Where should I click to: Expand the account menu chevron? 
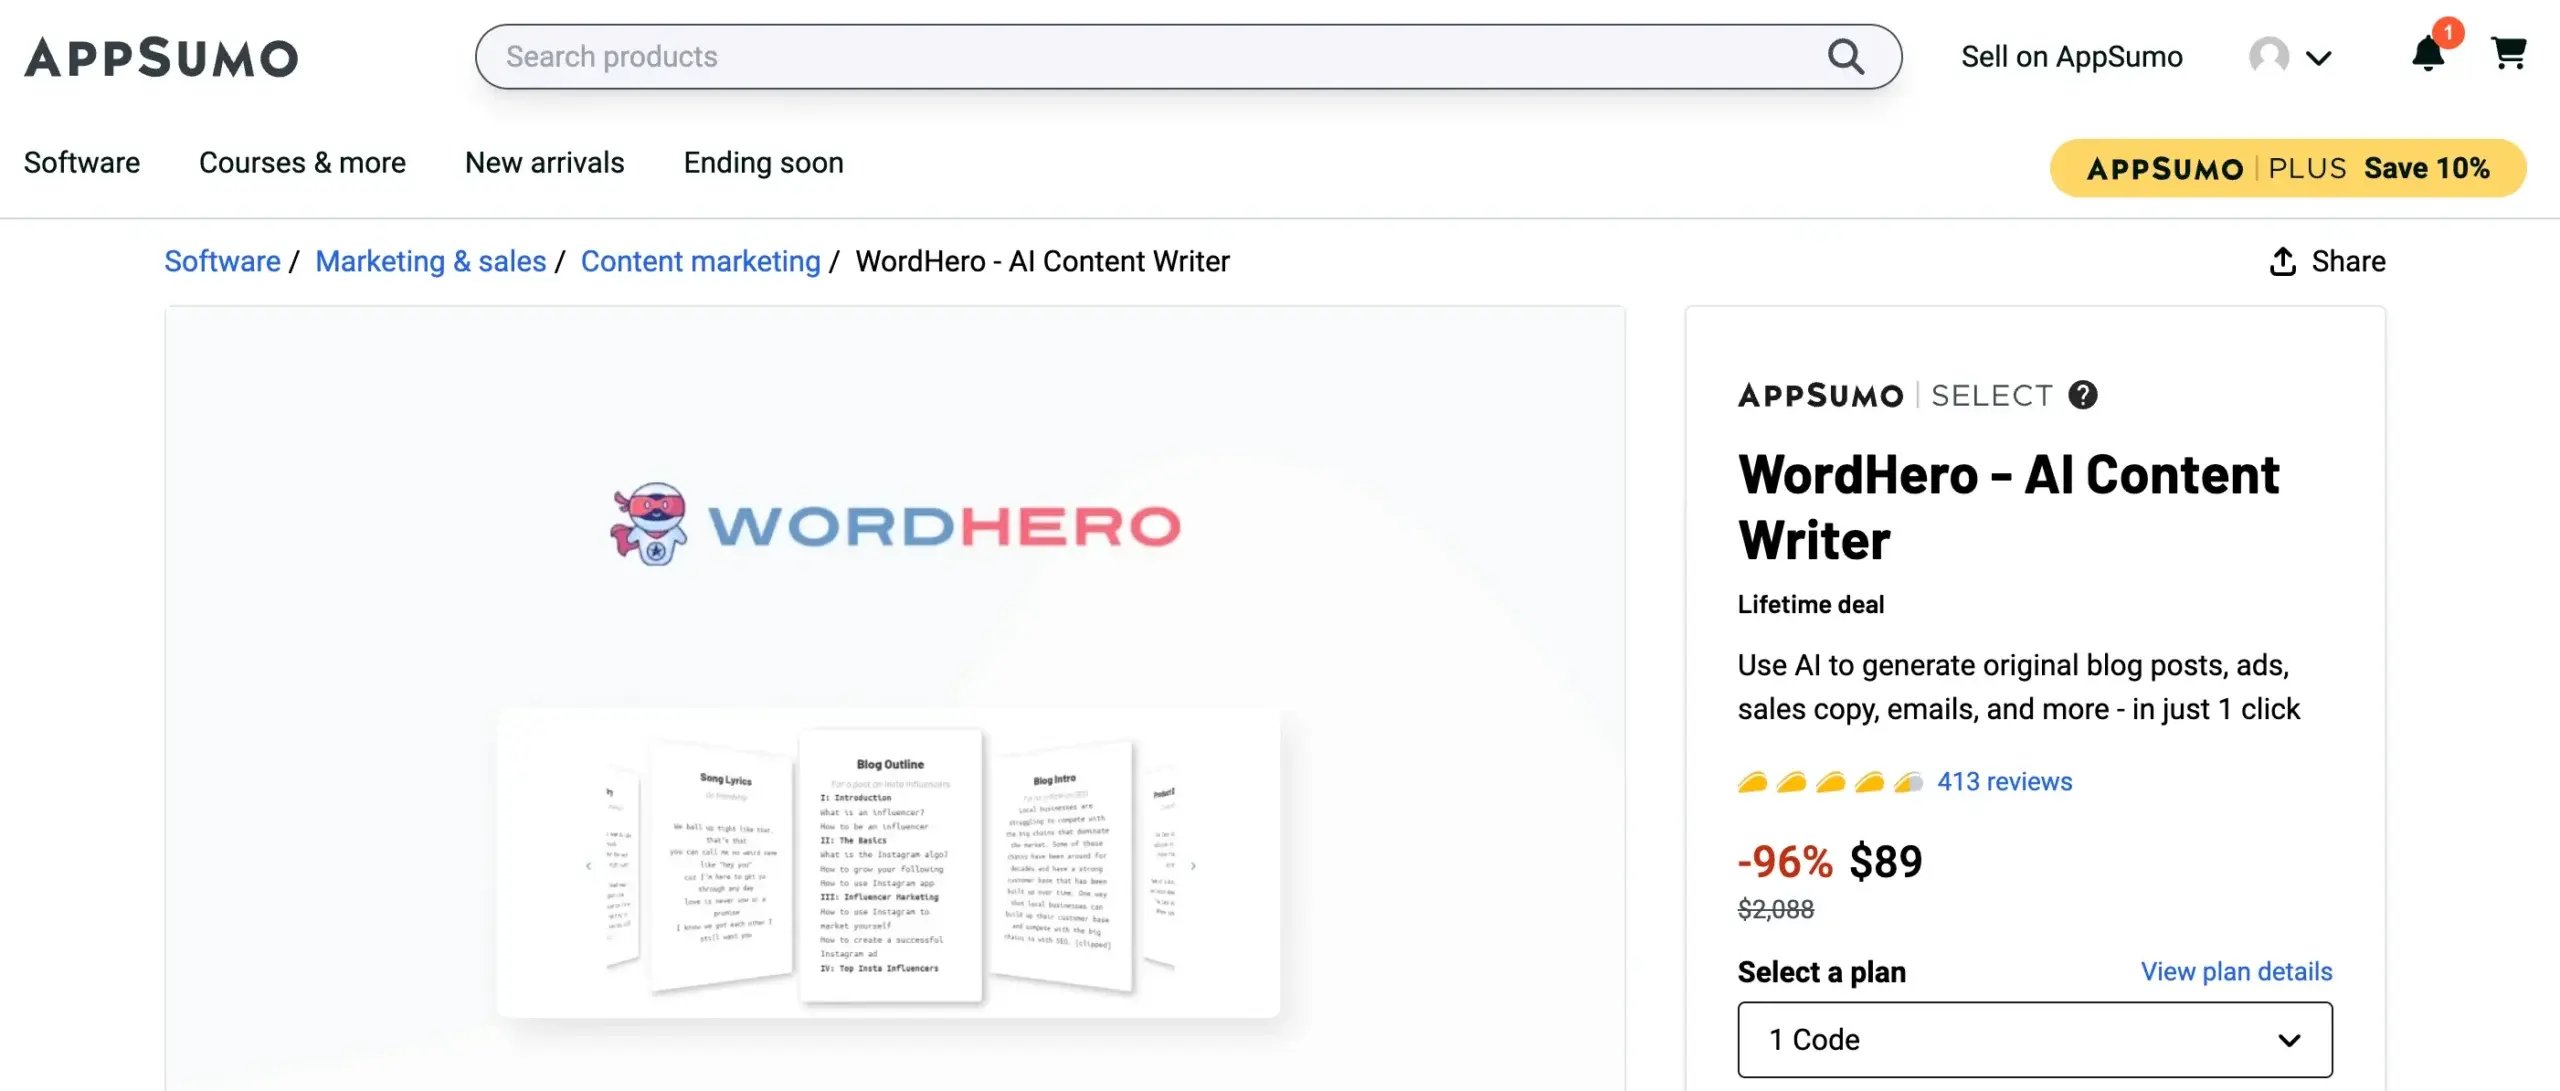[x=2318, y=58]
